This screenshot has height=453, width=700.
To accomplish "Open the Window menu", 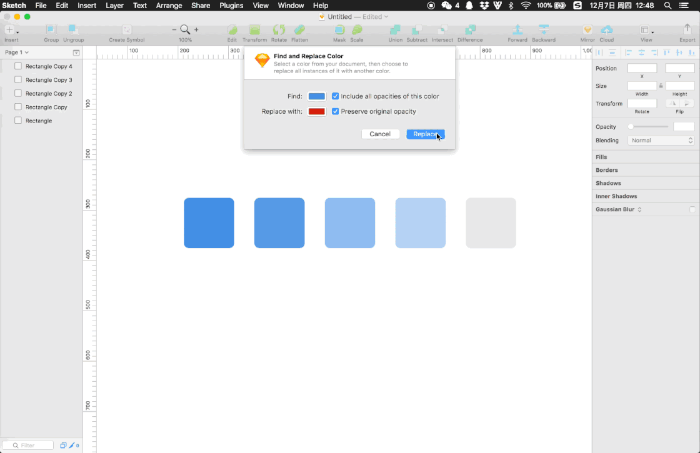I will (x=291, y=5).
